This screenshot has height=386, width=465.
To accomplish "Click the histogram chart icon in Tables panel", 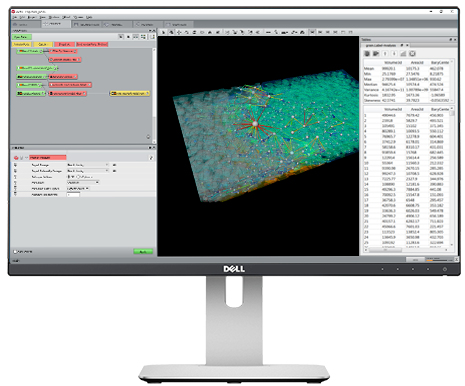I will coord(403,54).
